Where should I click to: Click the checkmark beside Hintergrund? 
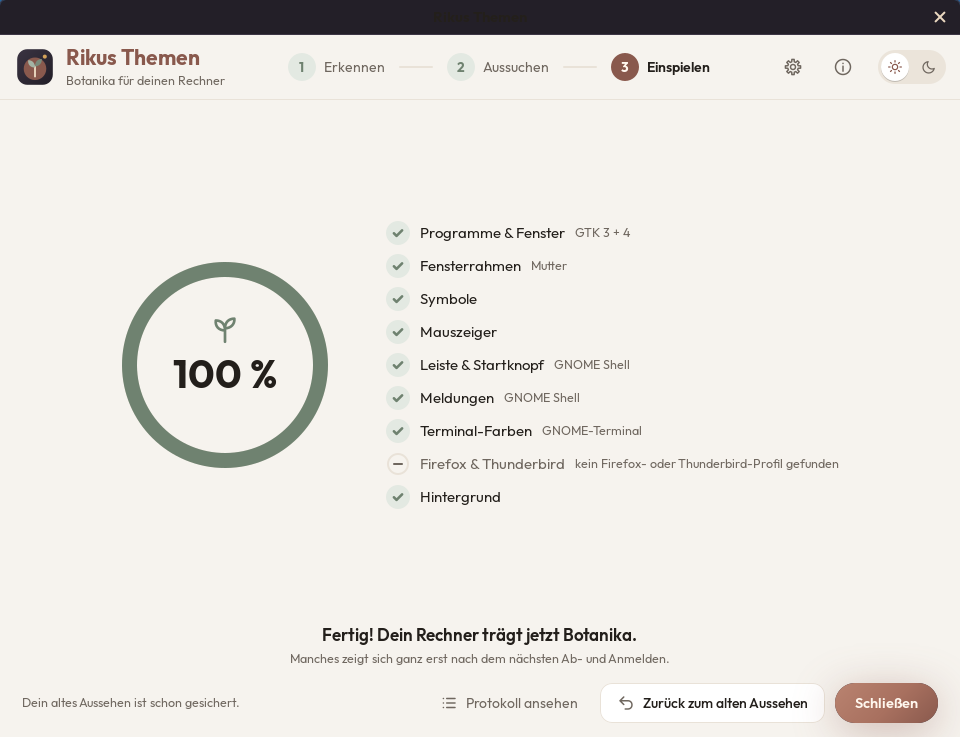click(x=398, y=498)
